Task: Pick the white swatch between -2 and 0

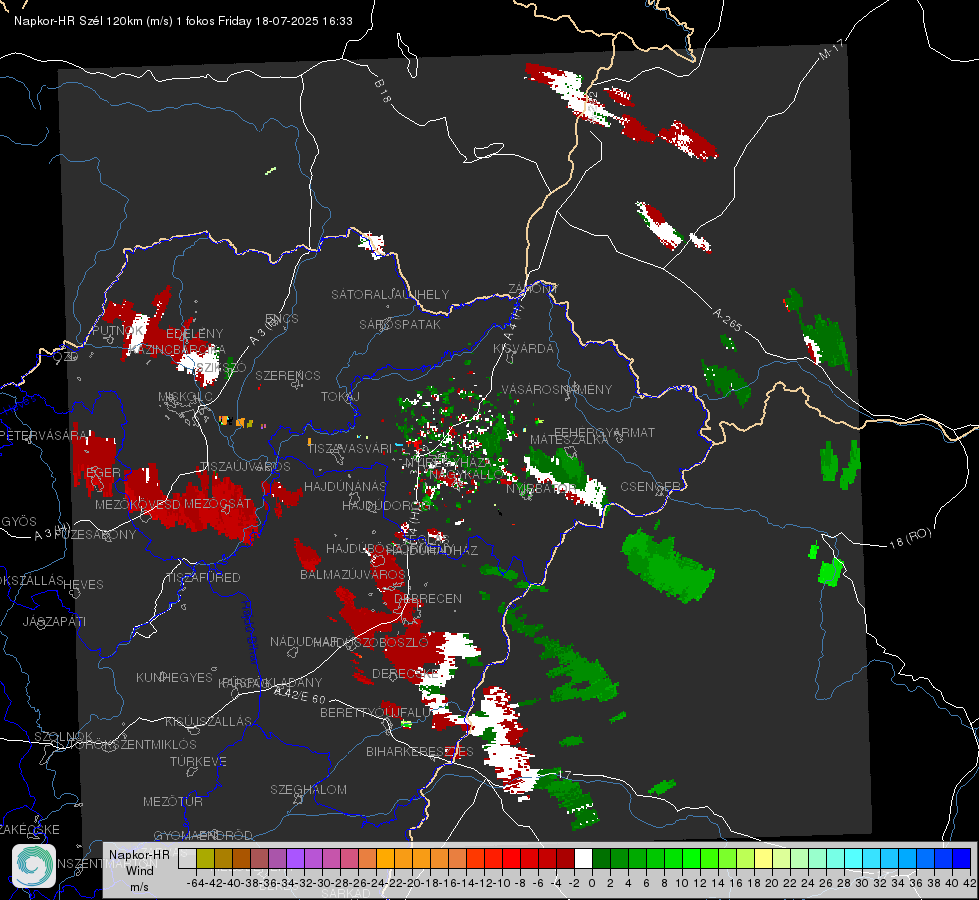Action: coord(583,858)
